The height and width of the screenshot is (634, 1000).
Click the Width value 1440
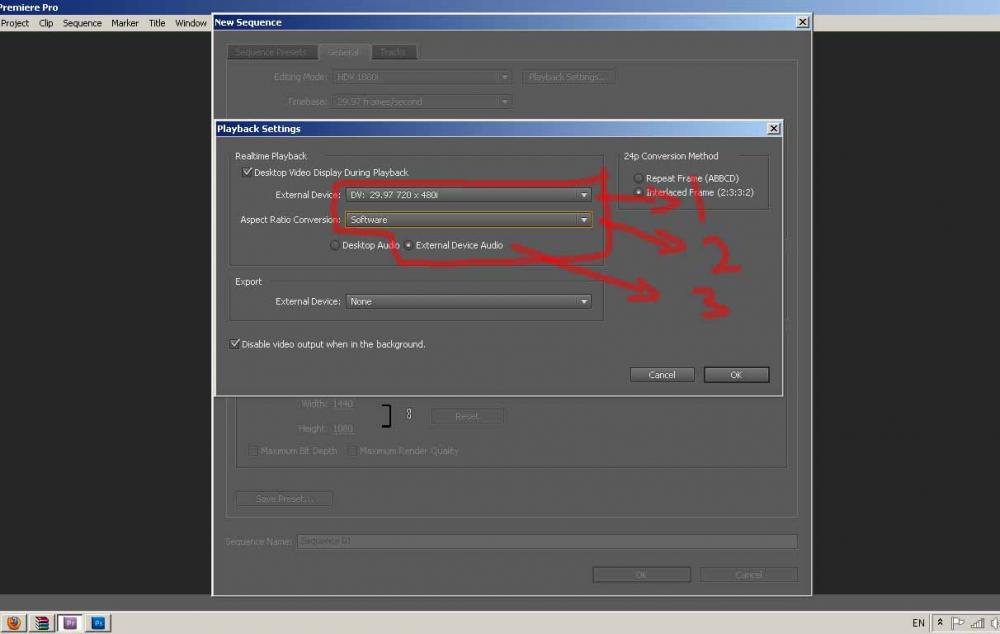point(342,404)
